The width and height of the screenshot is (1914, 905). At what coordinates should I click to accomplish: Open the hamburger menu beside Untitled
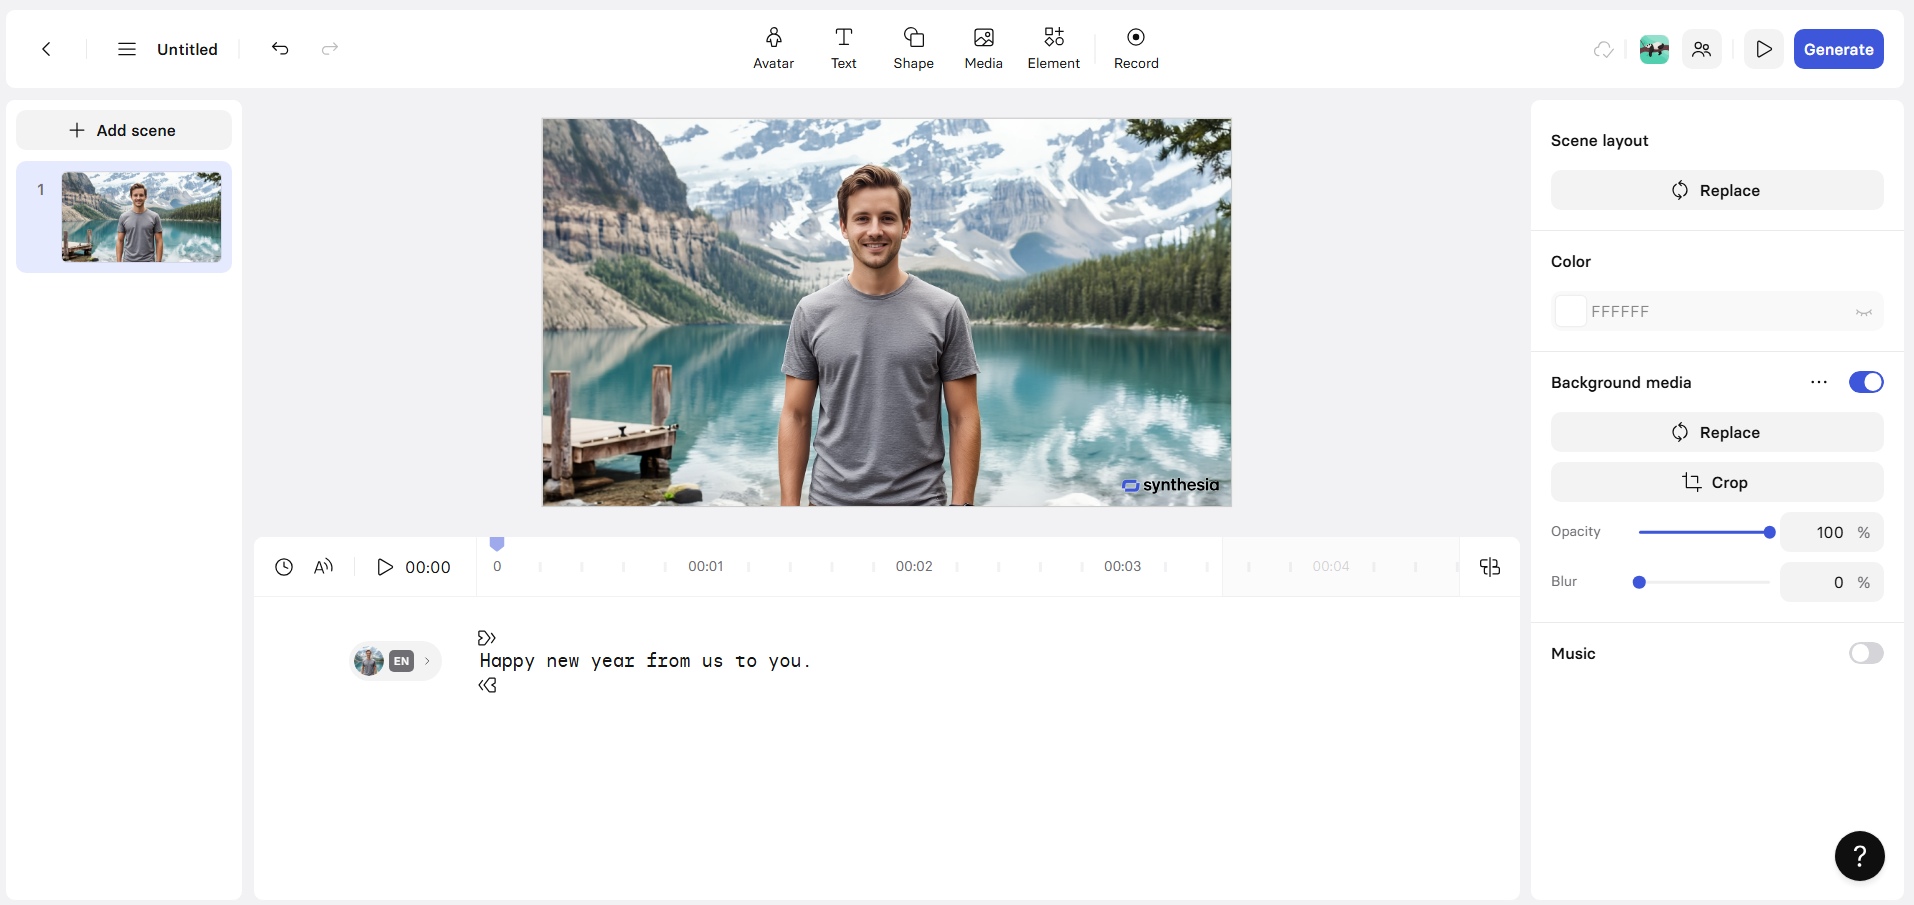127,49
